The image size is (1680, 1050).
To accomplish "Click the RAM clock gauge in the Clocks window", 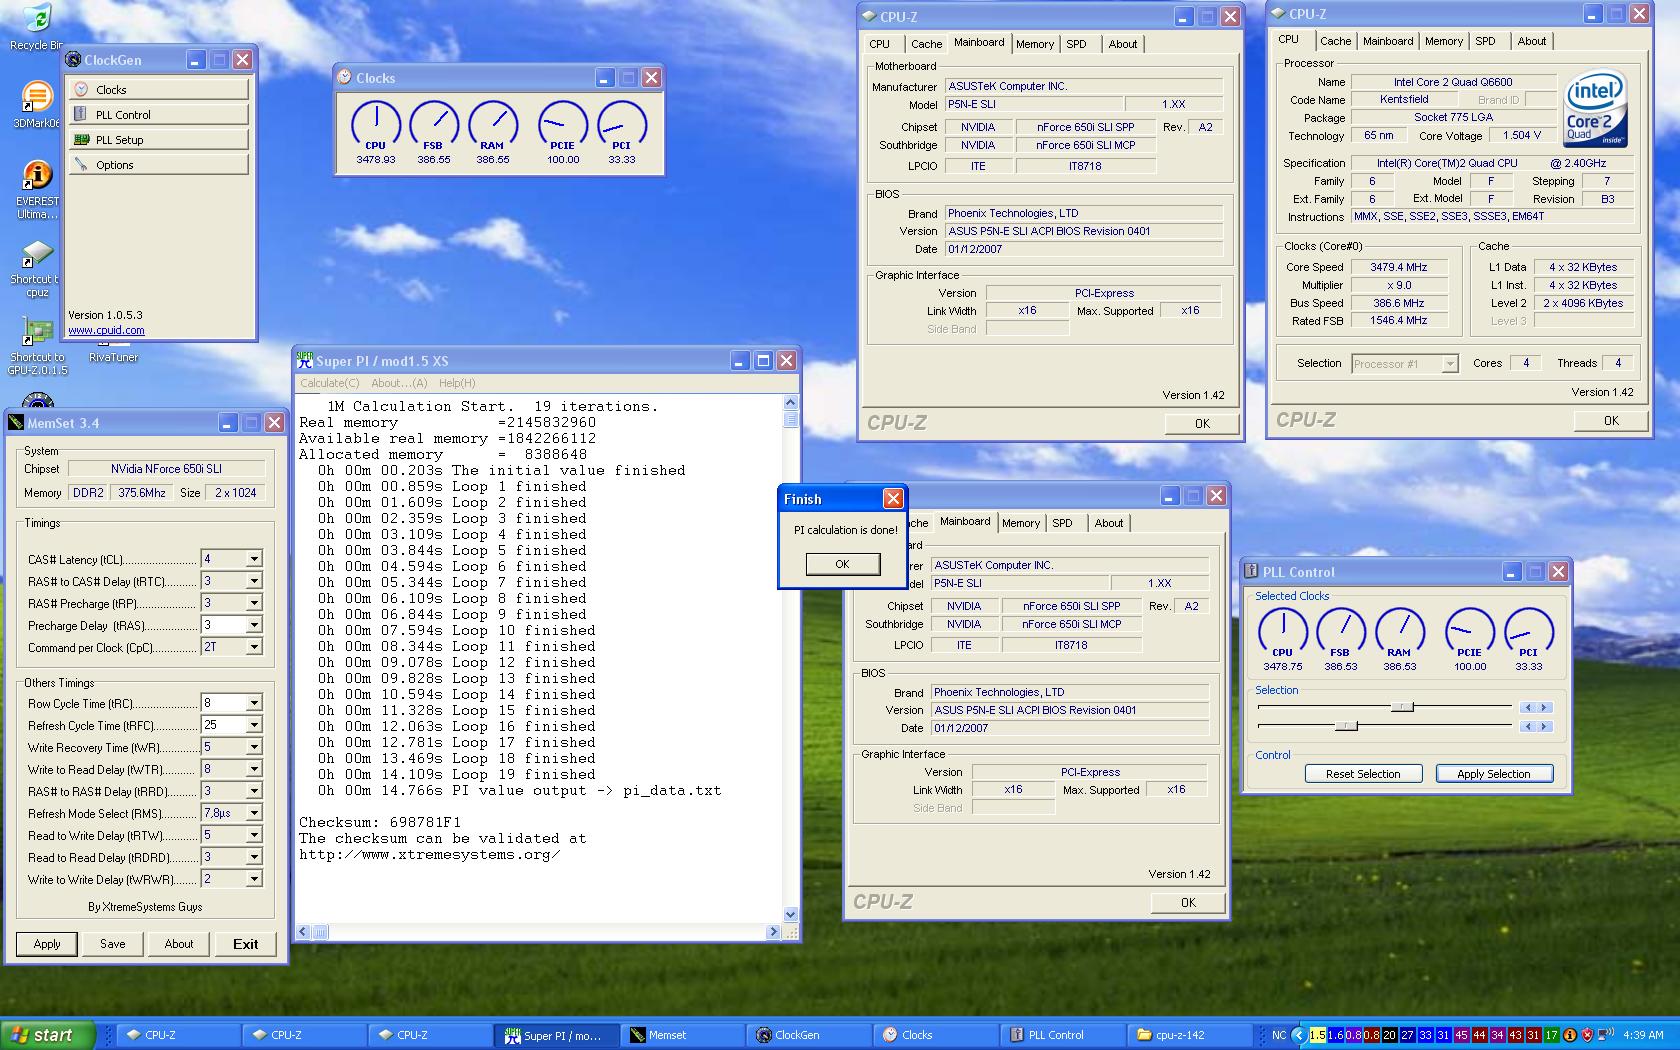I will (x=493, y=132).
